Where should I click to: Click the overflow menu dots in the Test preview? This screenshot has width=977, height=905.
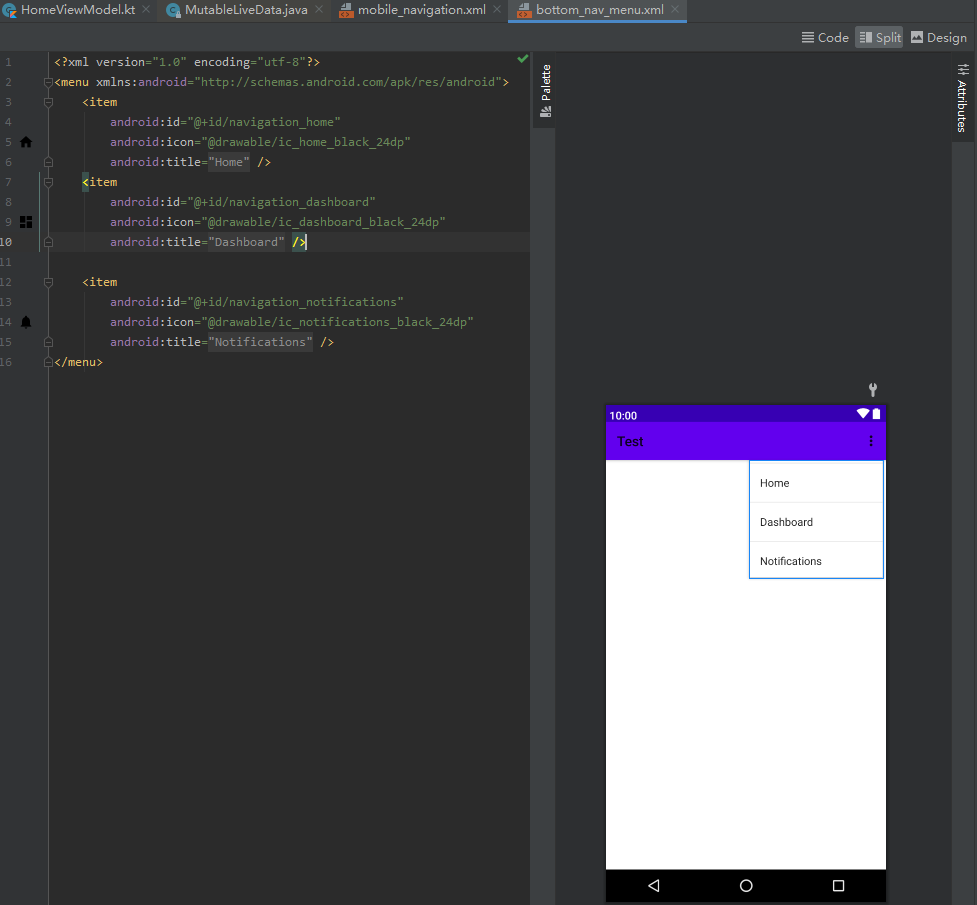(x=870, y=440)
